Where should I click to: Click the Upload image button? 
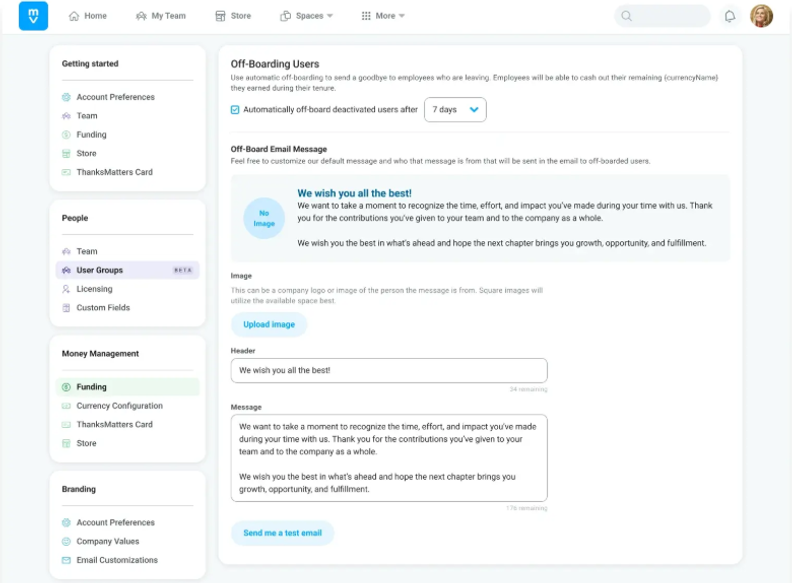[x=269, y=324]
